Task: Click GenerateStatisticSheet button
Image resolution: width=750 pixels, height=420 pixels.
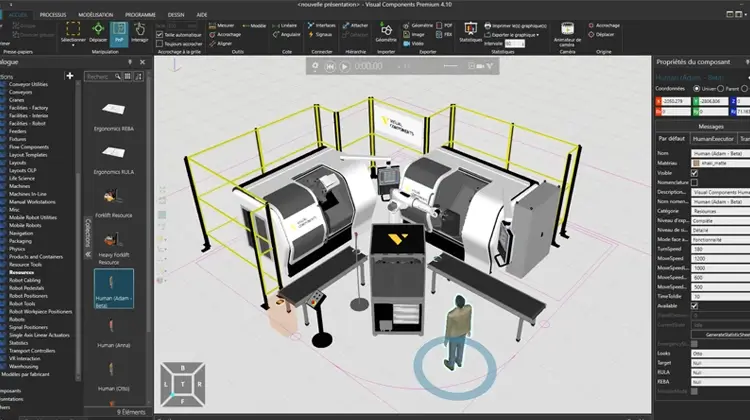Action: 722,334
